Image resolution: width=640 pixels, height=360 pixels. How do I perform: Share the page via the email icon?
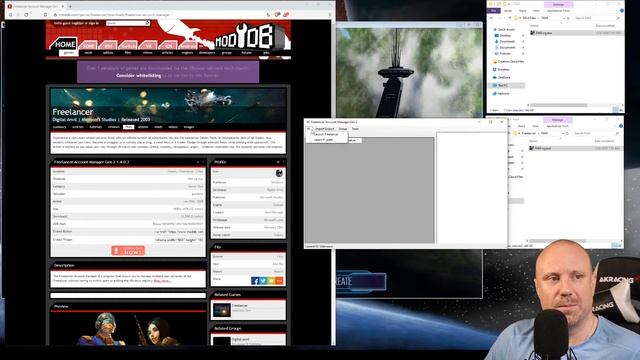click(x=271, y=281)
